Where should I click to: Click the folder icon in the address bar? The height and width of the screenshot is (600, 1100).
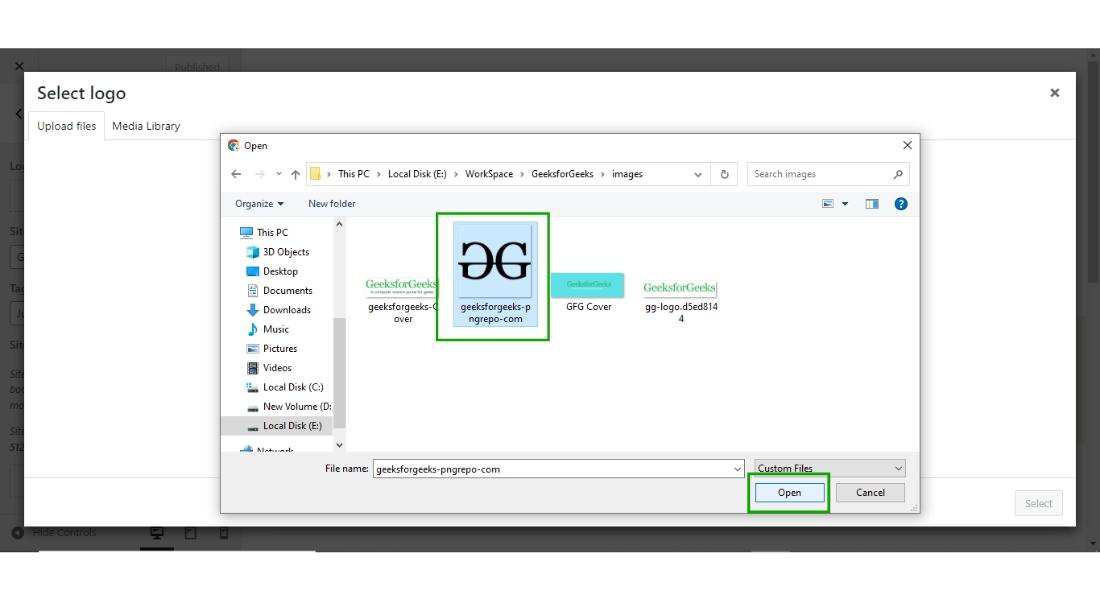tap(315, 174)
